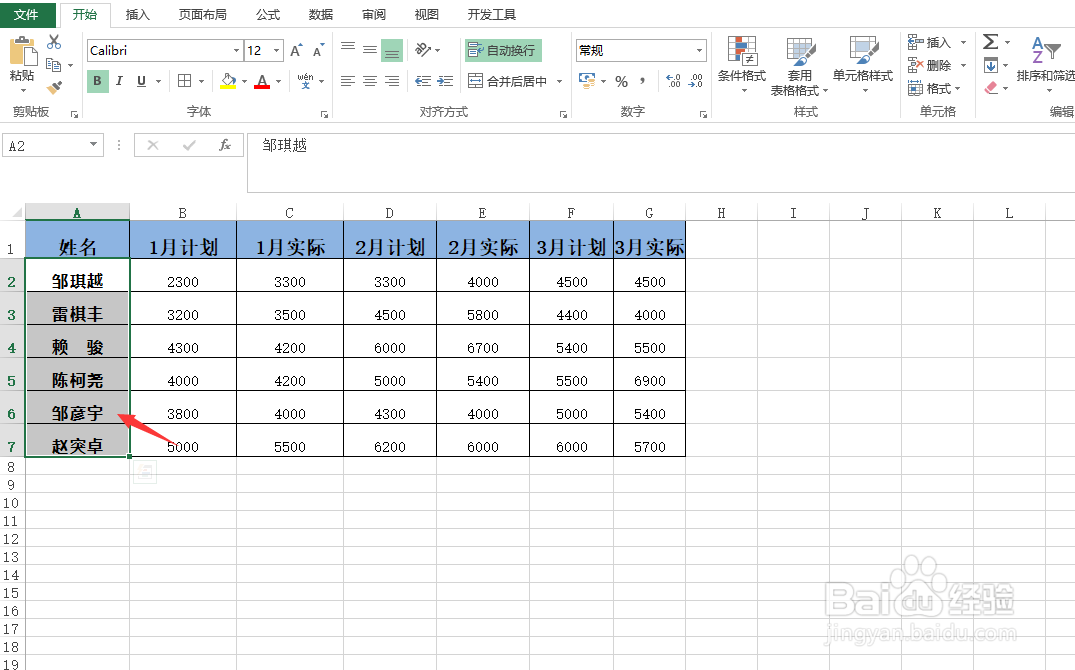Click the formula bar containing 邹琪越

tap(660, 163)
